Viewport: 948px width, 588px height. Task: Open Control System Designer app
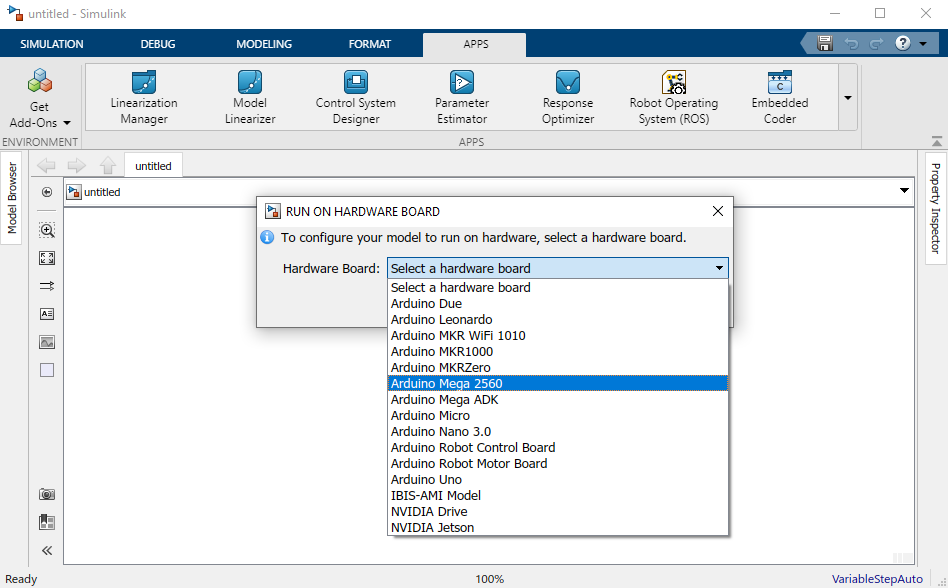click(x=355, y=97)
